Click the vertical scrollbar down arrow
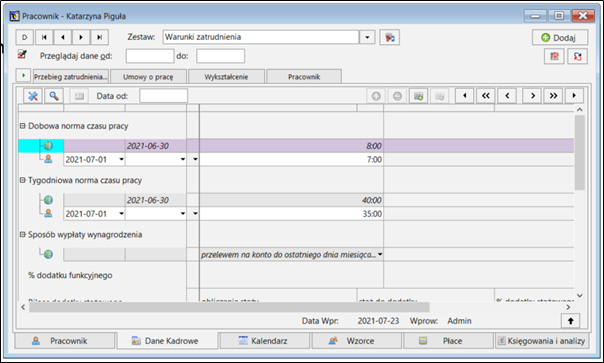 [579, 296]
